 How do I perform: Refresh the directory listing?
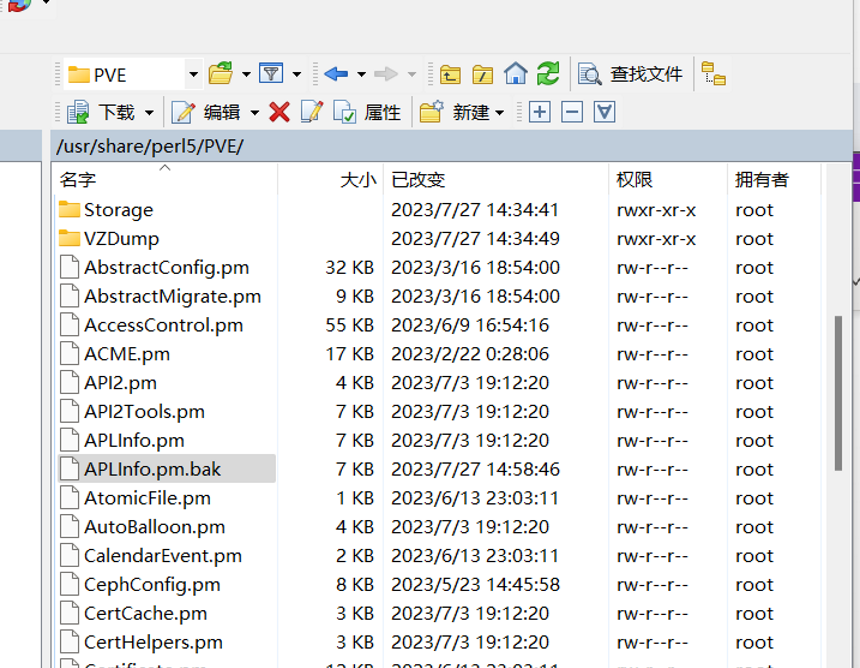point(548,74)
